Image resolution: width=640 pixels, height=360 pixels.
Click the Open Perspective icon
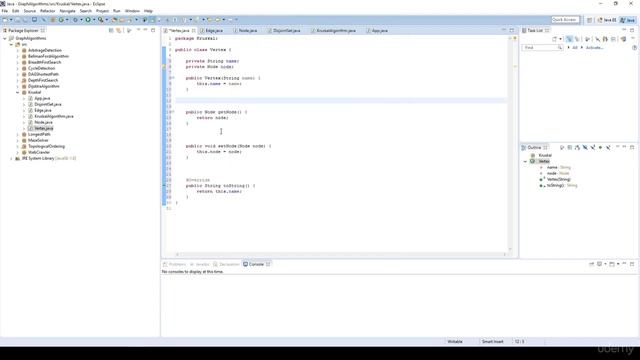(589, 20)
